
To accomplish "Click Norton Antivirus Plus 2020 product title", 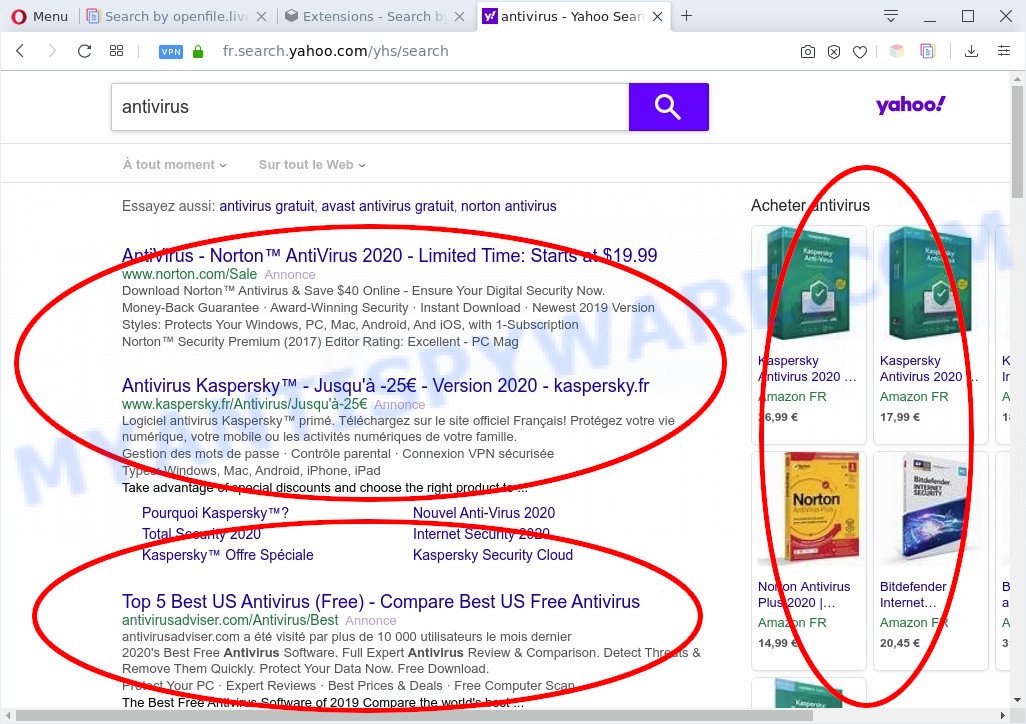I will (x=804, y=594).
